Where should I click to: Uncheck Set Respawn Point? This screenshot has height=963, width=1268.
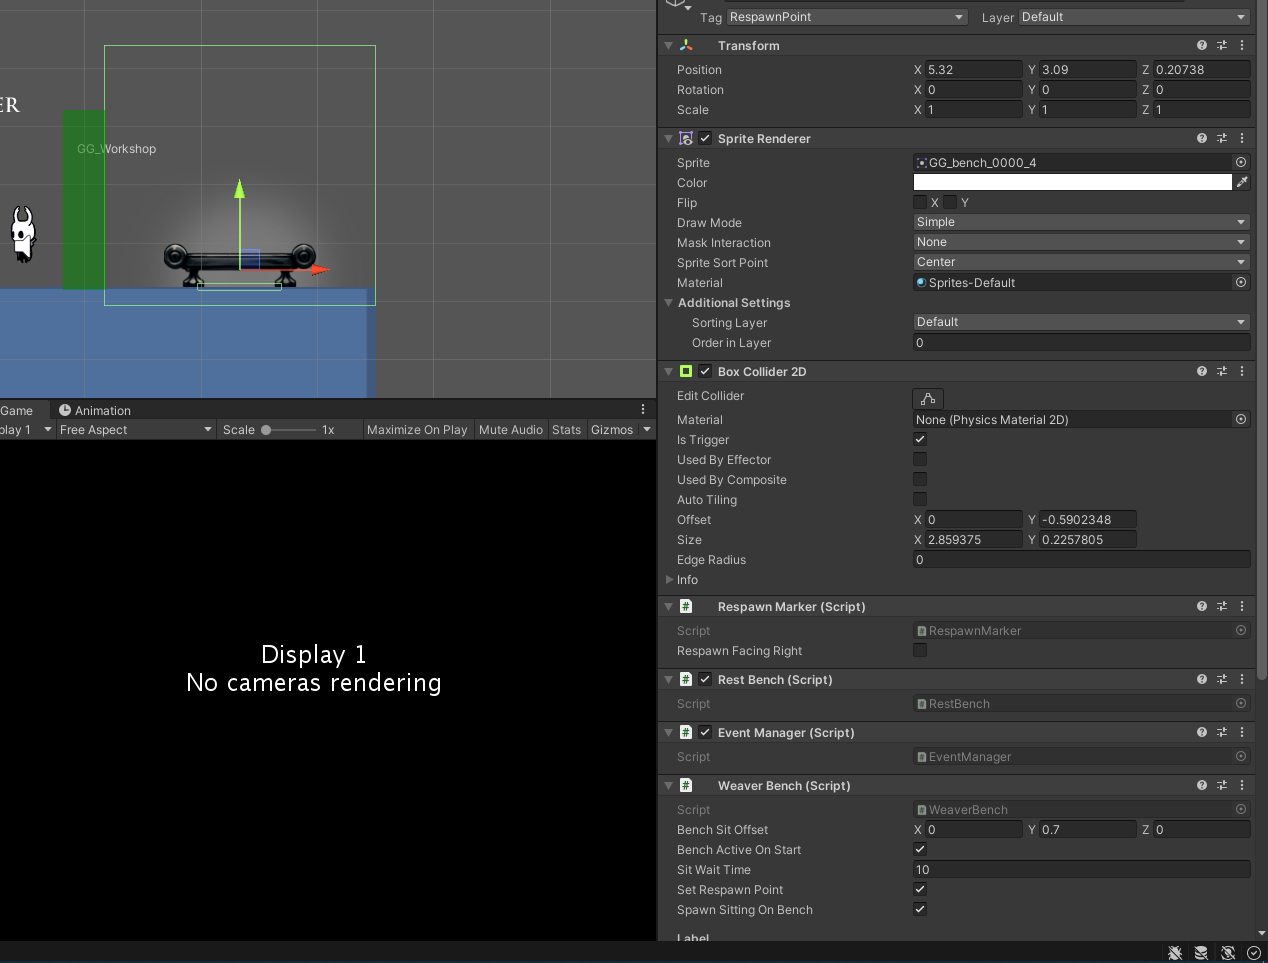click(920, 889)
